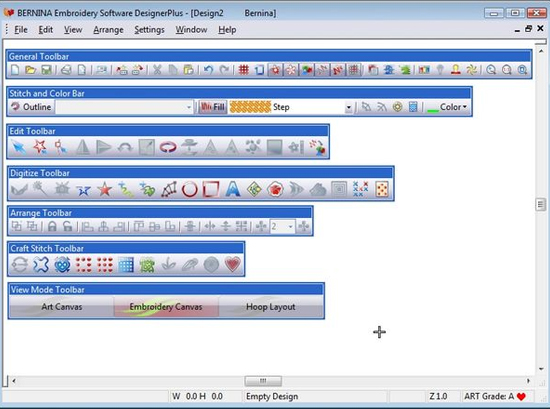Click the vertical scrollbar up arrow
The width and height of the screenshot is (550, 409).
[x=541, y=51]
